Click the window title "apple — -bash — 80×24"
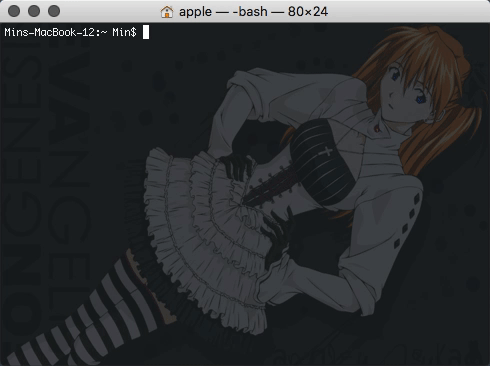Viewport: 490px width, 366px height. (x=253, y=12)
